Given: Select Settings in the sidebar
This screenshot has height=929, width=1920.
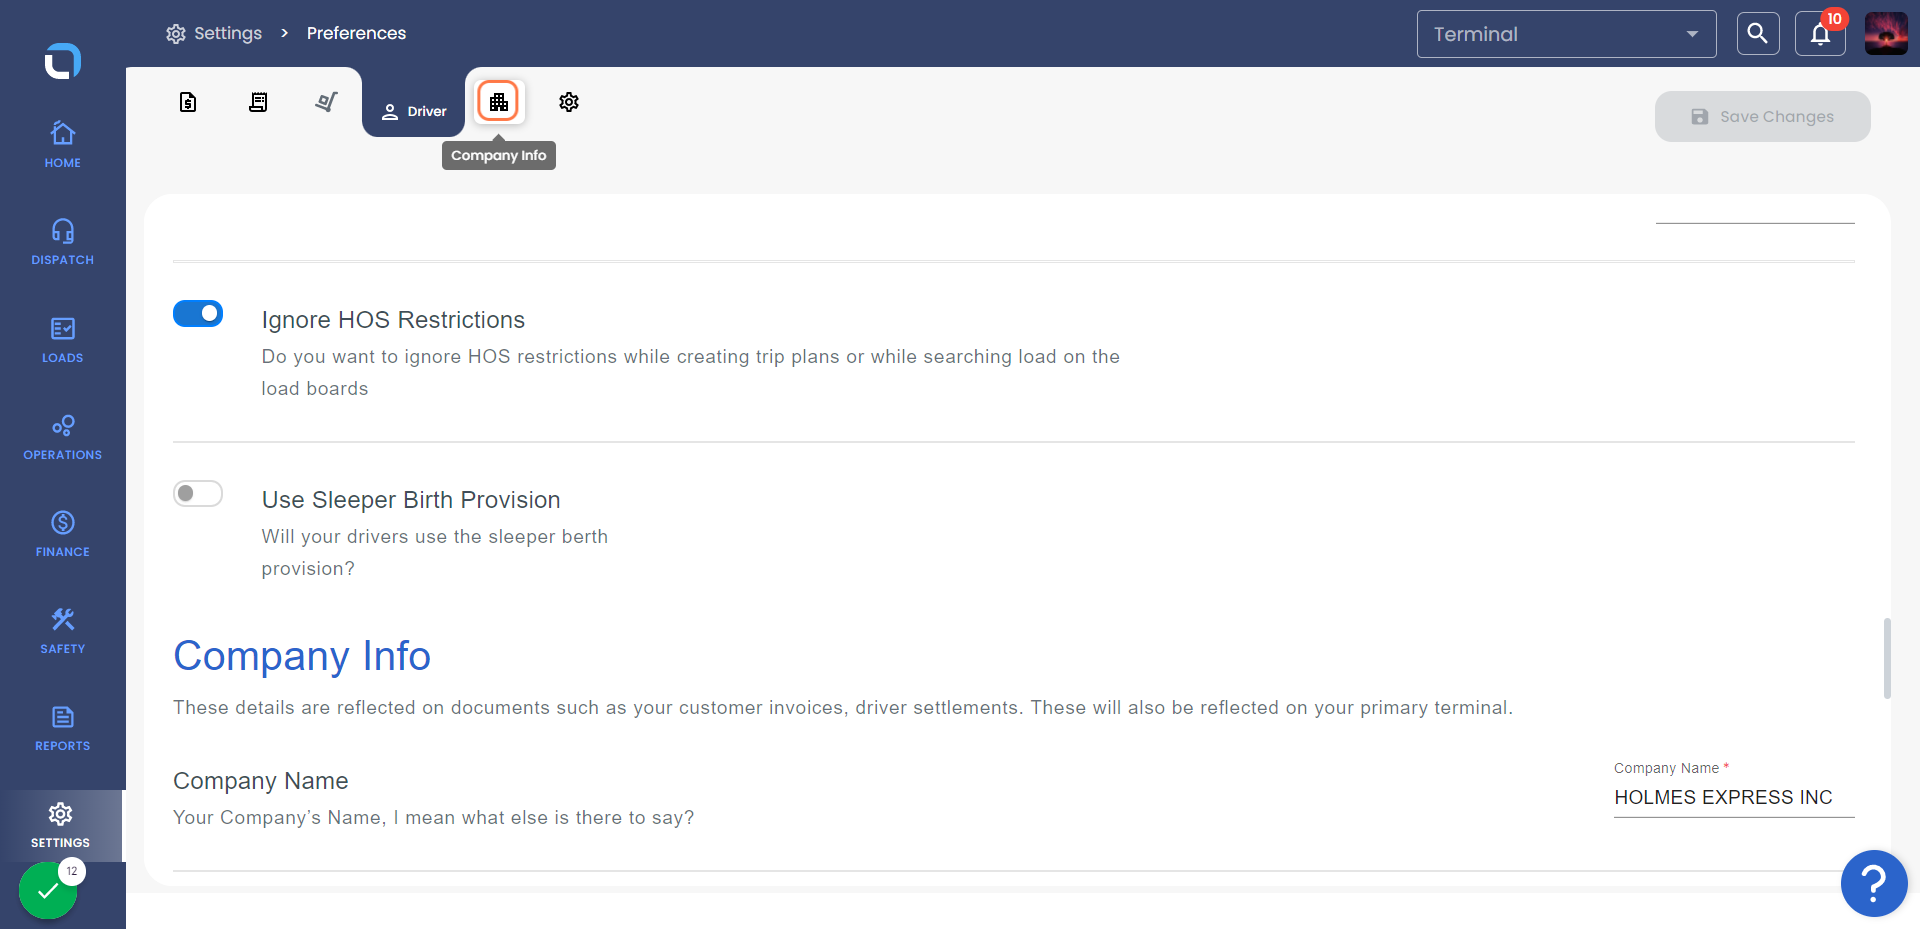Looking at the screenshot, I should [61, 825].
